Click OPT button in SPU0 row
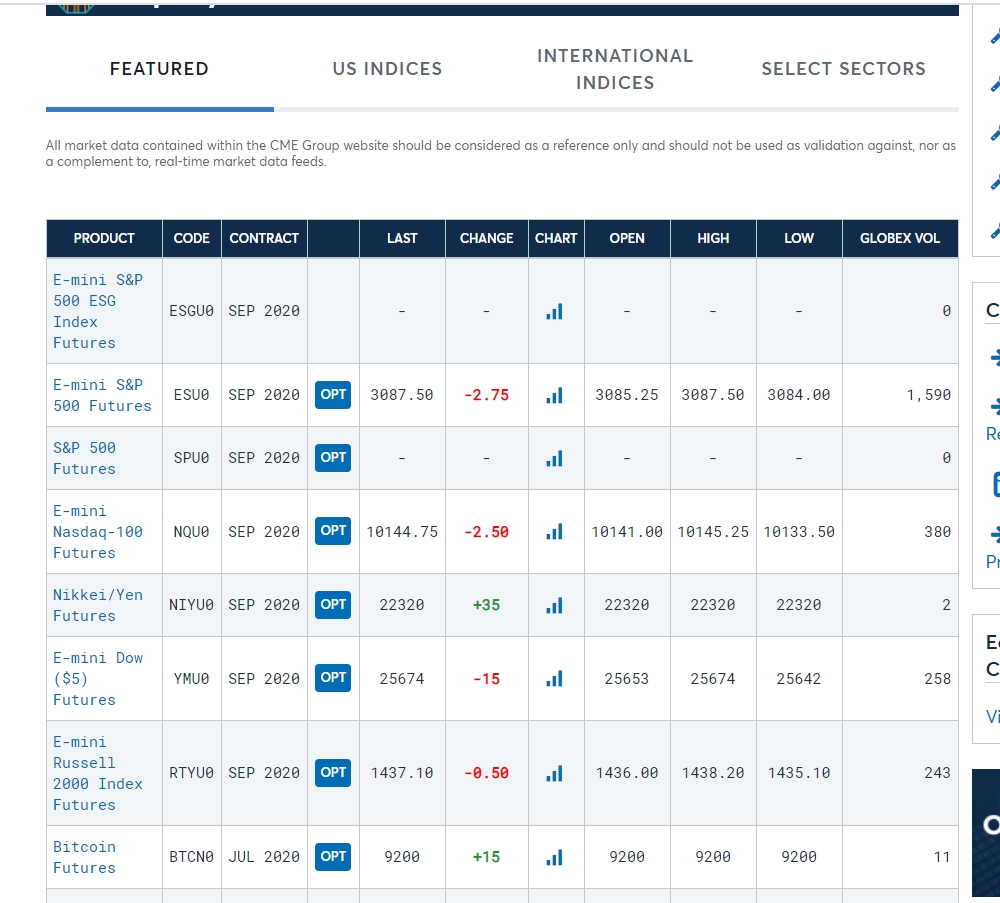Image resolution: width=1000 pixels, height=903 pixels. pos(333,458)
